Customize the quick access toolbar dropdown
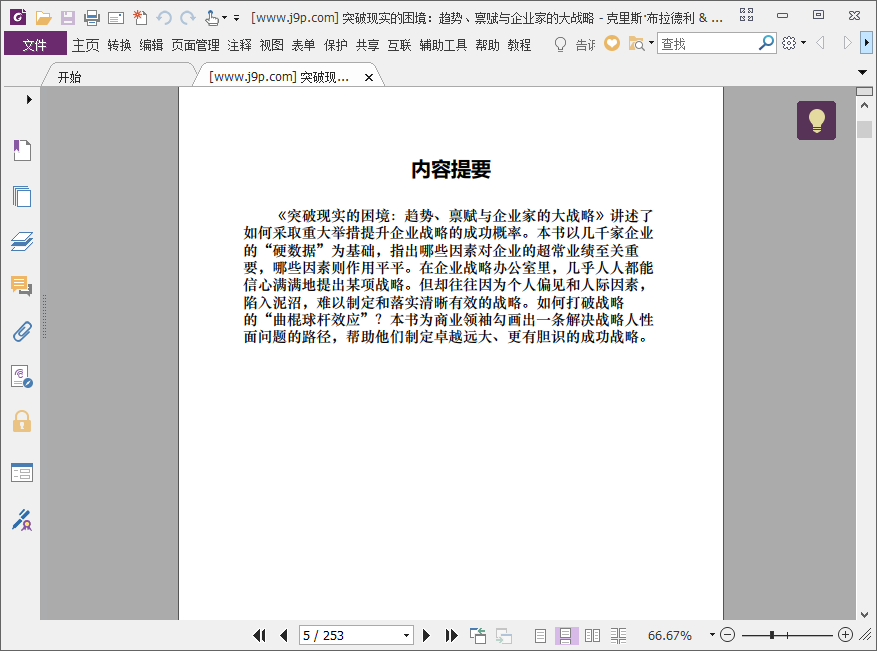Viewport: 877px width, 651px height. [237, 18]
